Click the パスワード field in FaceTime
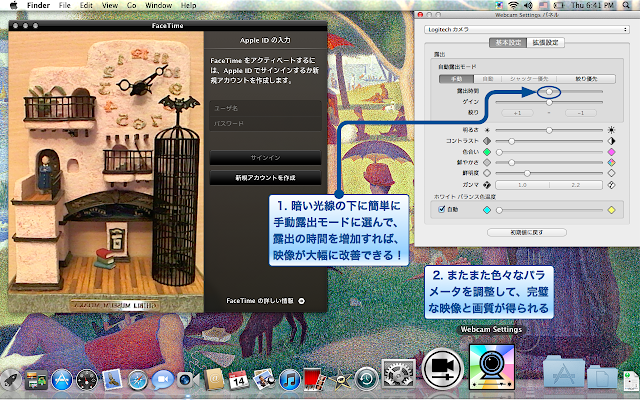The width and height of the screenshot is (640, 400). tap(265, 124)
